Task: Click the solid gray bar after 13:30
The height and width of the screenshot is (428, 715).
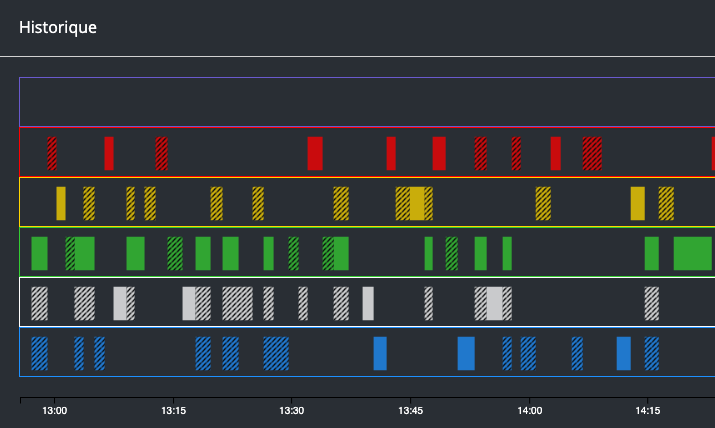Action: point(368,303)
